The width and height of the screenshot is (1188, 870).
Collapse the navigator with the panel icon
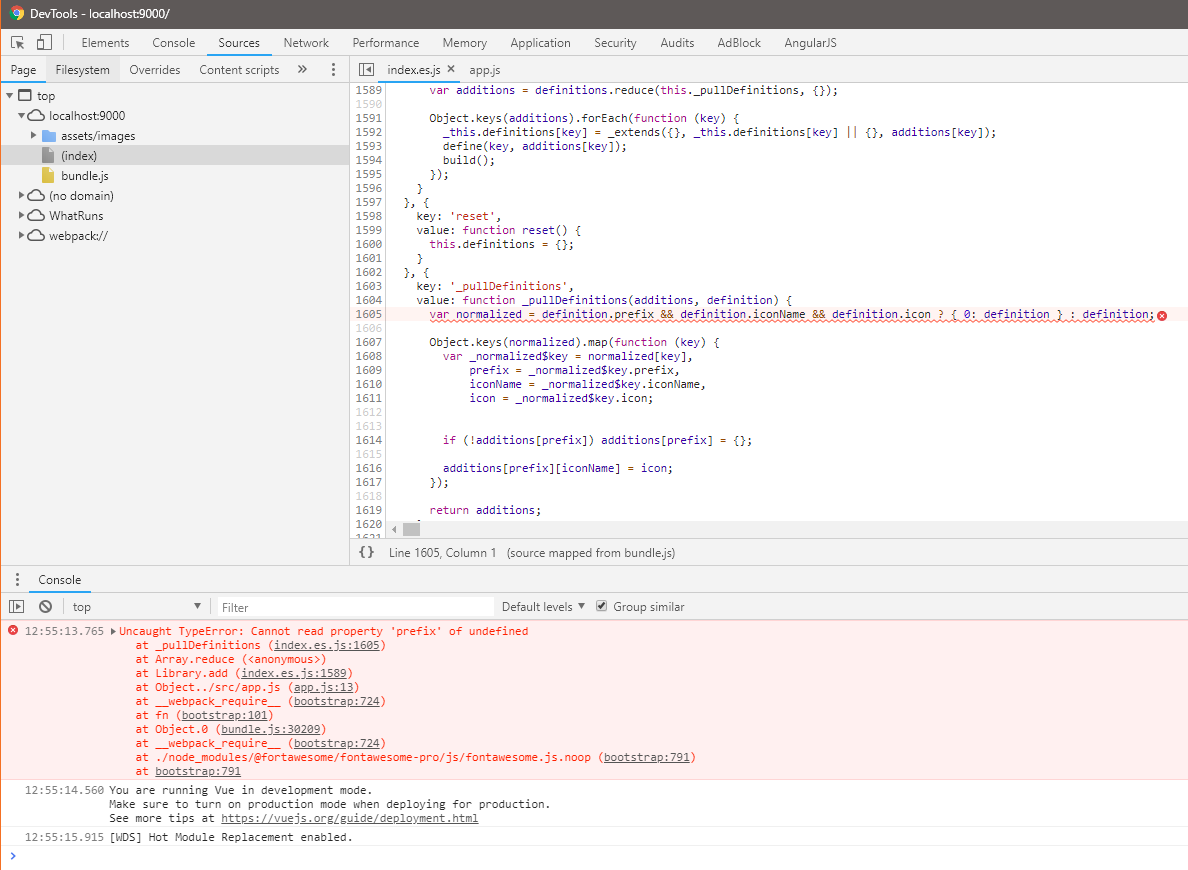[367, 69]
